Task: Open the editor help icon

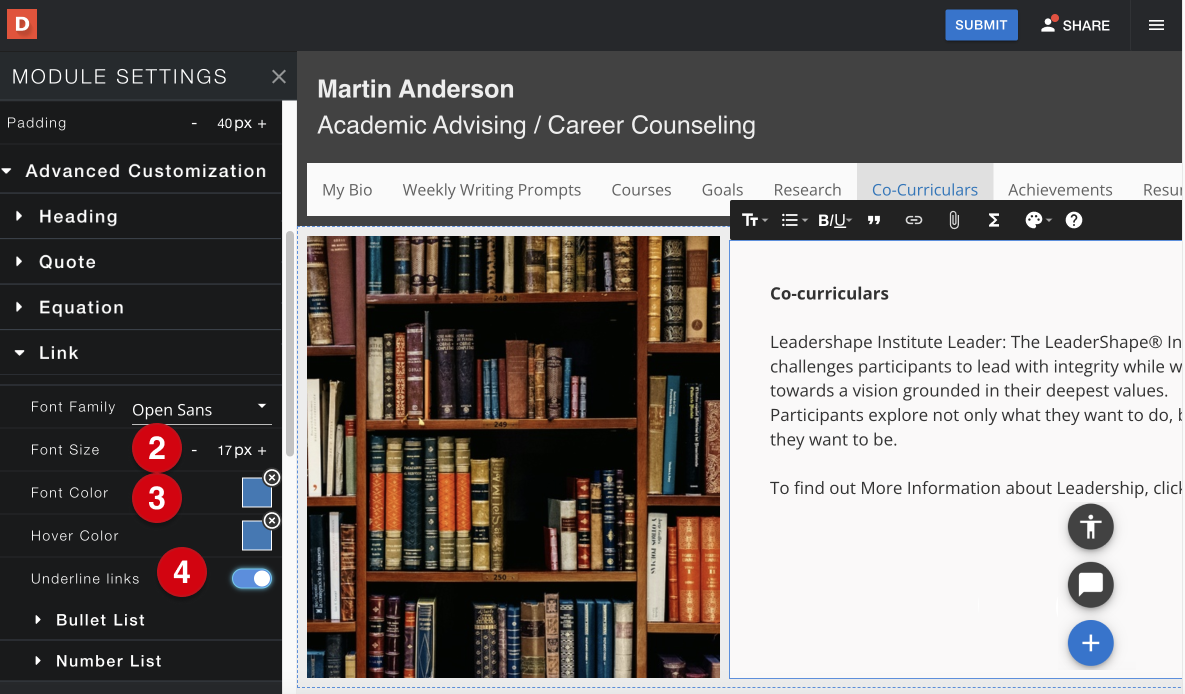Action: click(x=1074, y=220)
